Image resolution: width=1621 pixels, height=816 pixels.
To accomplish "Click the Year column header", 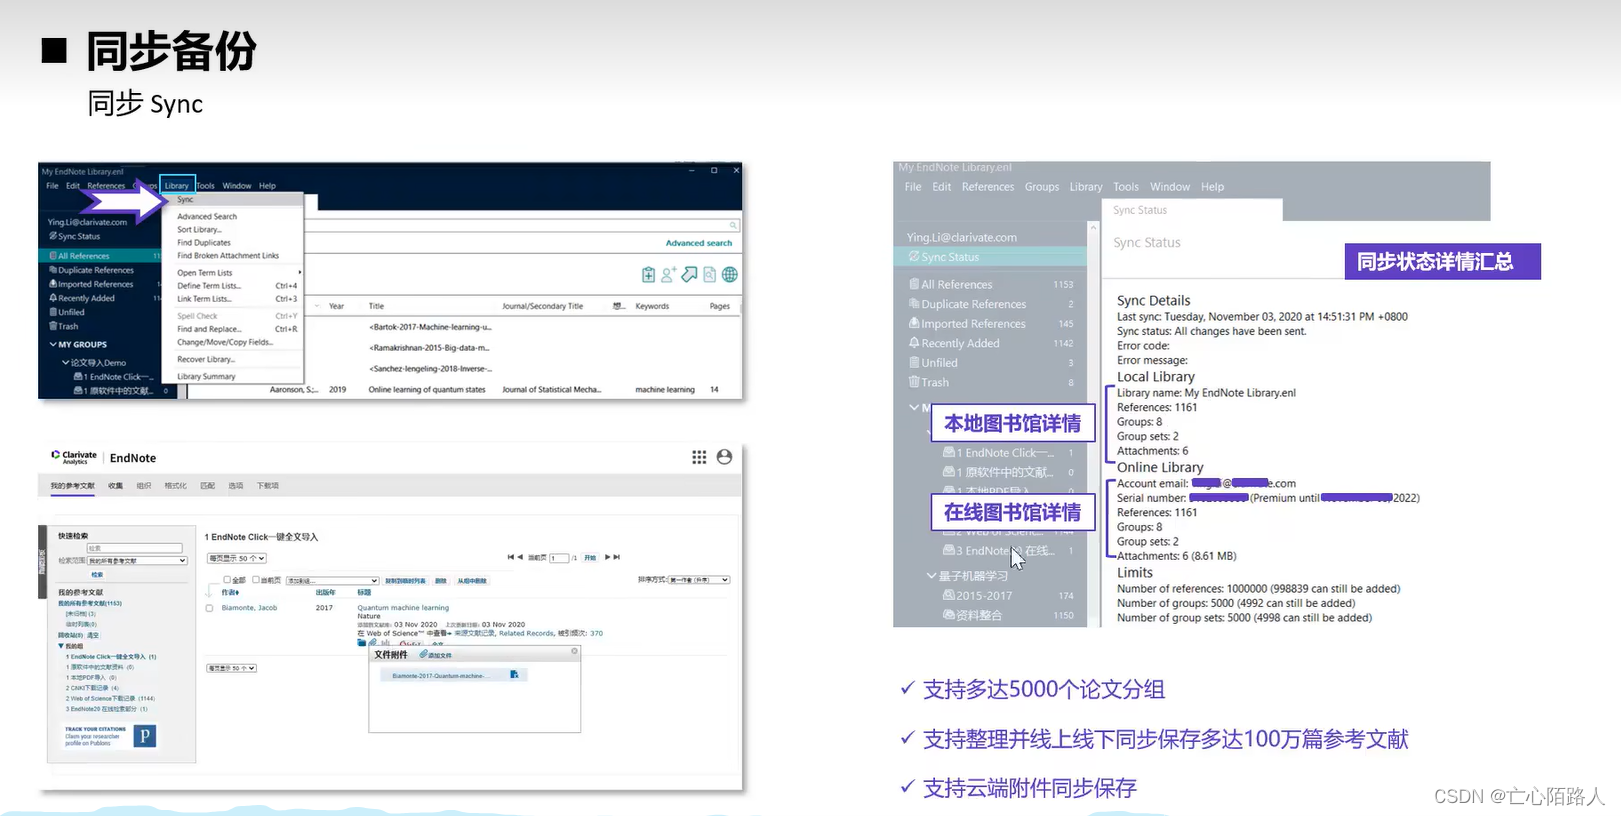I will coord(336,306).
